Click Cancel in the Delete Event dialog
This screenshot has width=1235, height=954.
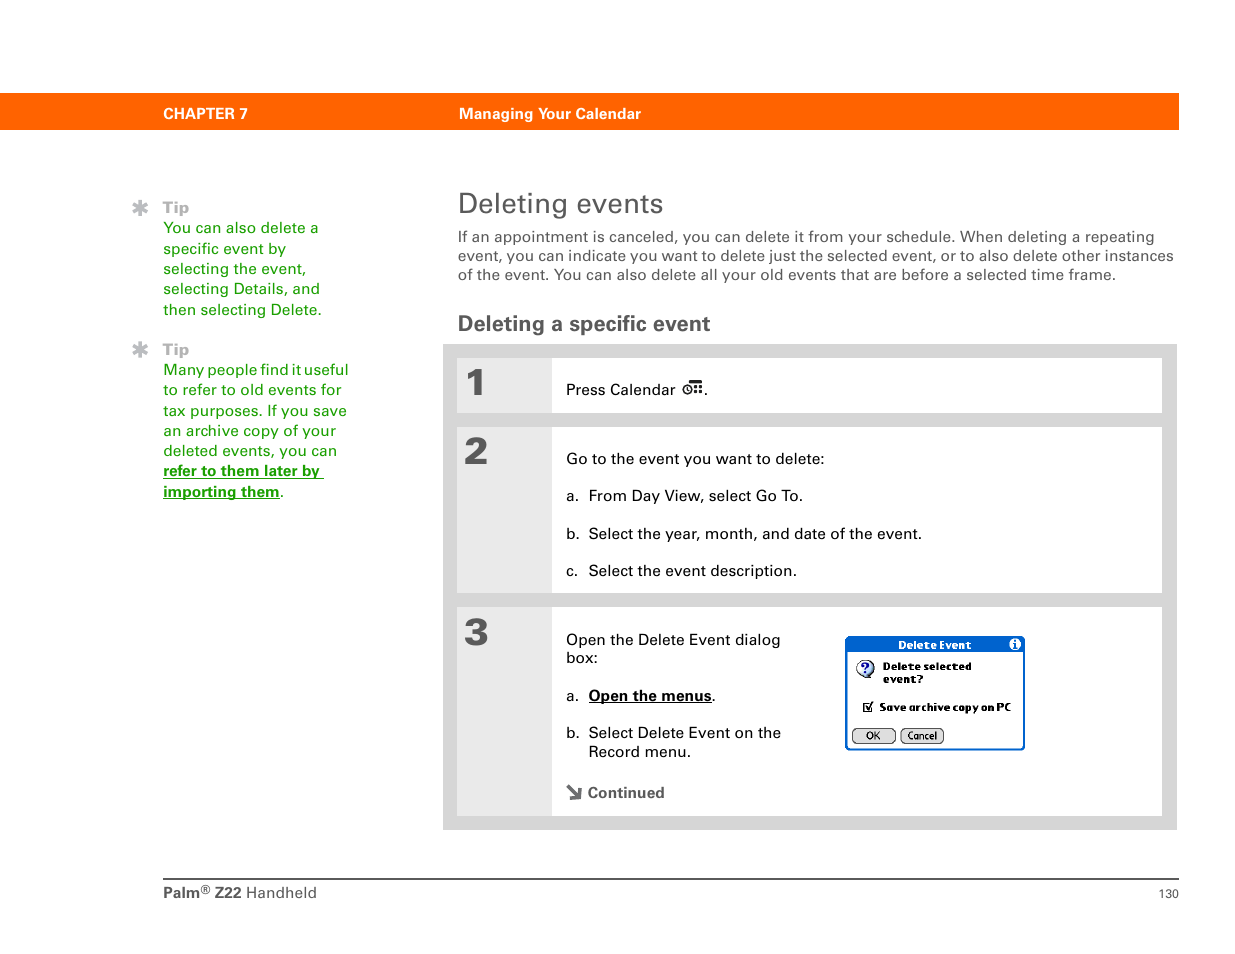922,736
